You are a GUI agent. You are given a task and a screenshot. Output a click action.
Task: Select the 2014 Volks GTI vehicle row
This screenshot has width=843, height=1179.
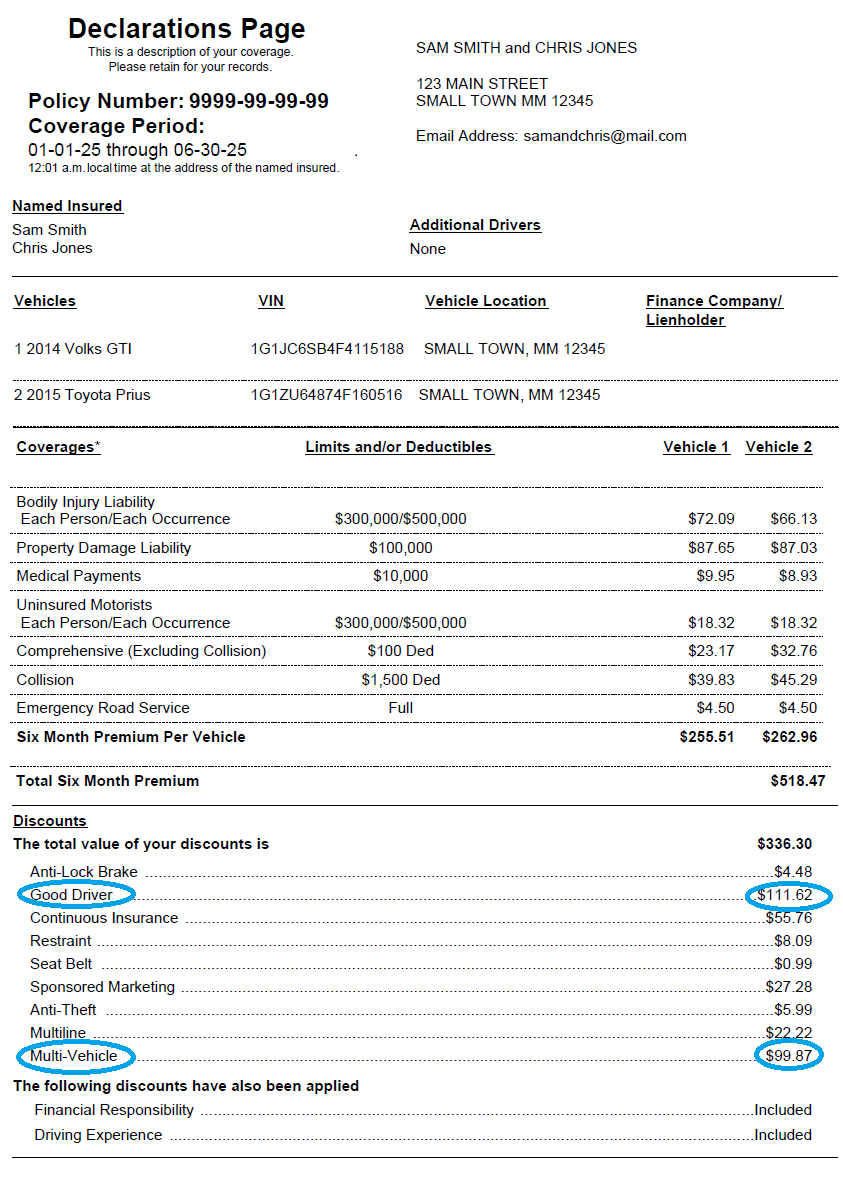[73, 349]
